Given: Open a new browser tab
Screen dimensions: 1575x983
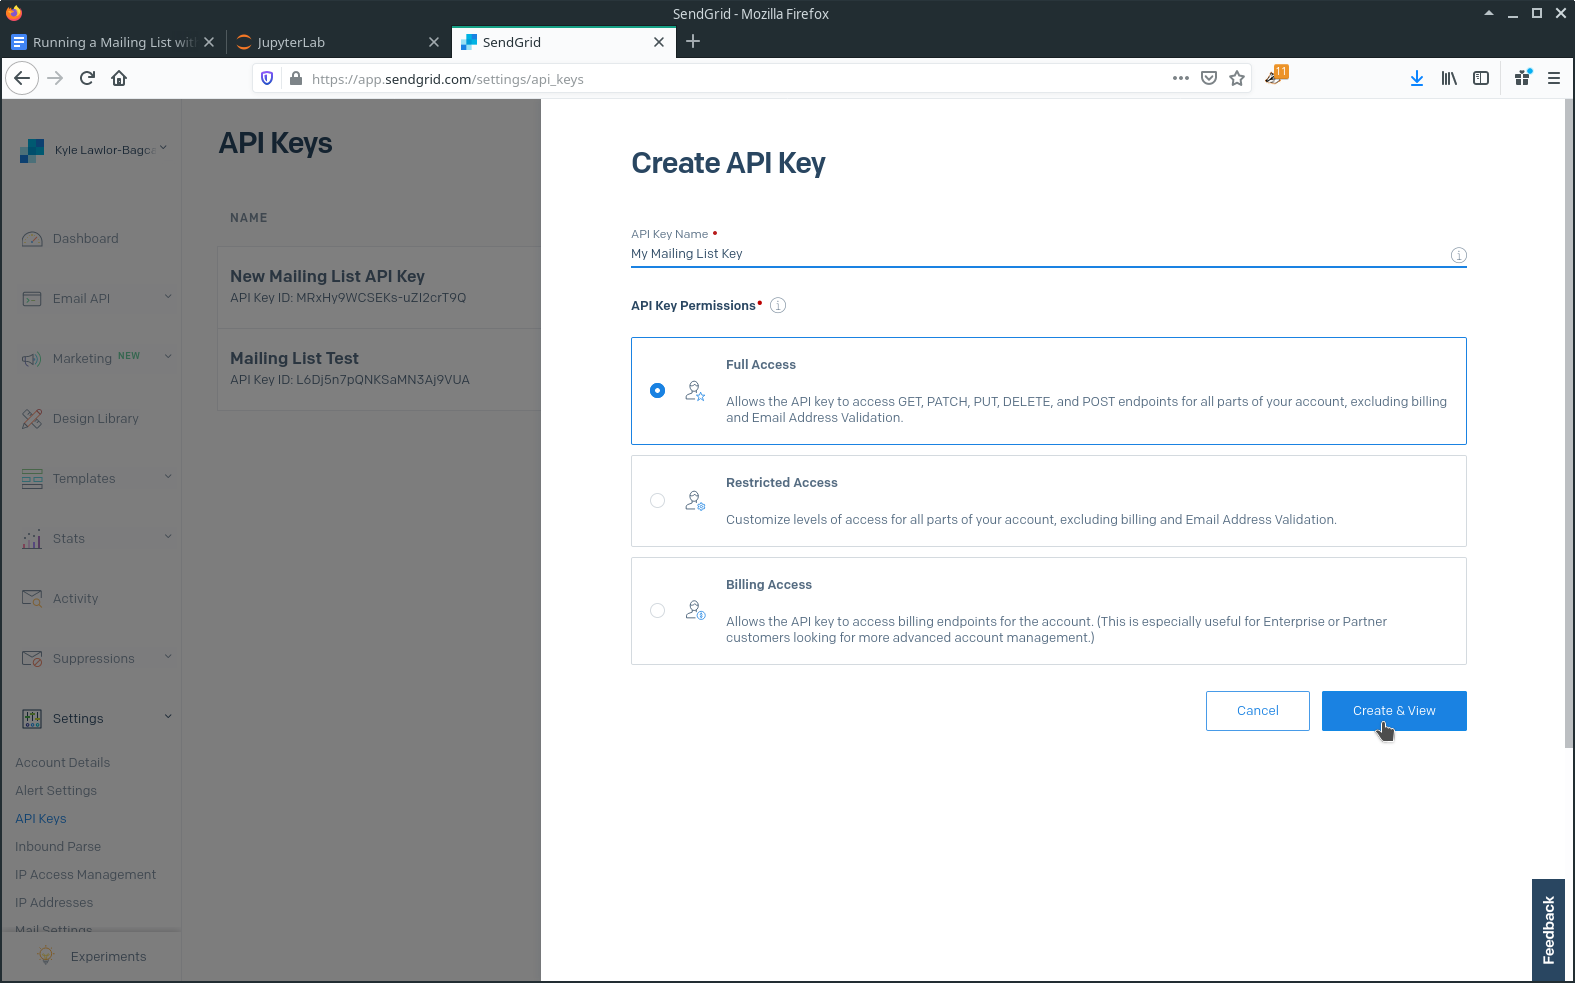Looking at the screenshot, I should click(x=693, y=41).
